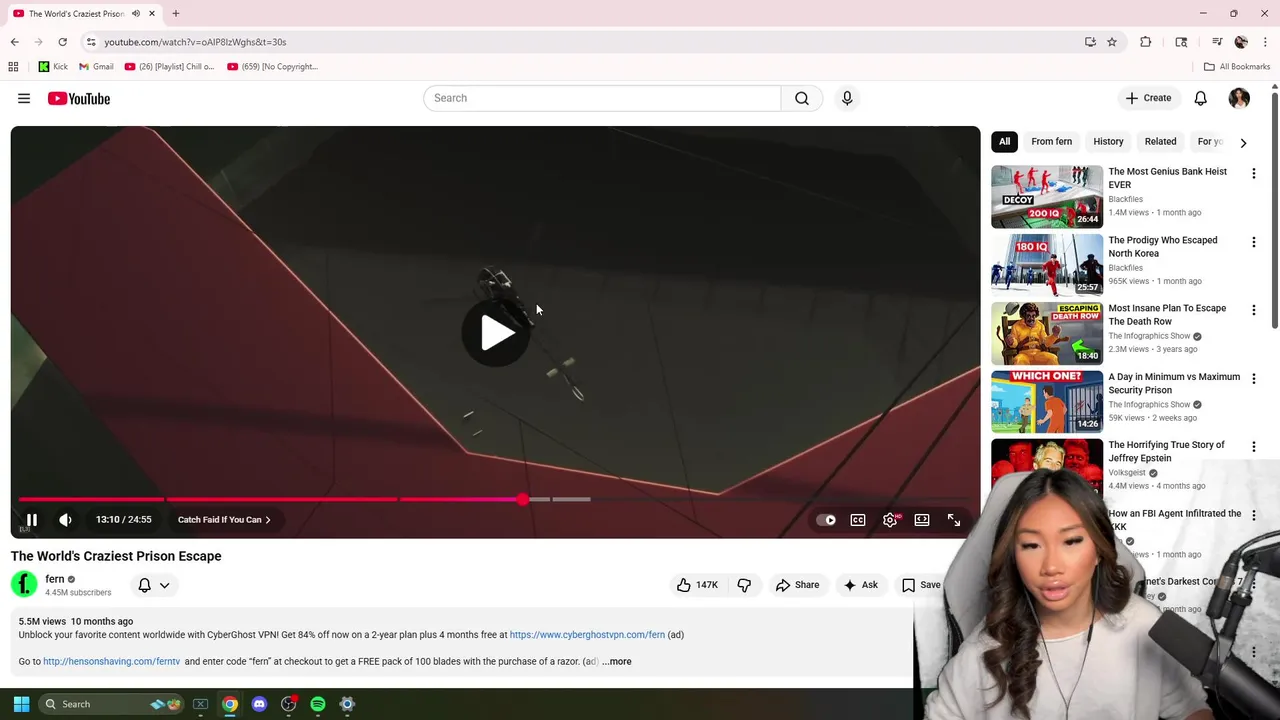Open The Most Genius Bank Heist thumbnail
The image size is (1280, 720).
[x=1047, y=197]
